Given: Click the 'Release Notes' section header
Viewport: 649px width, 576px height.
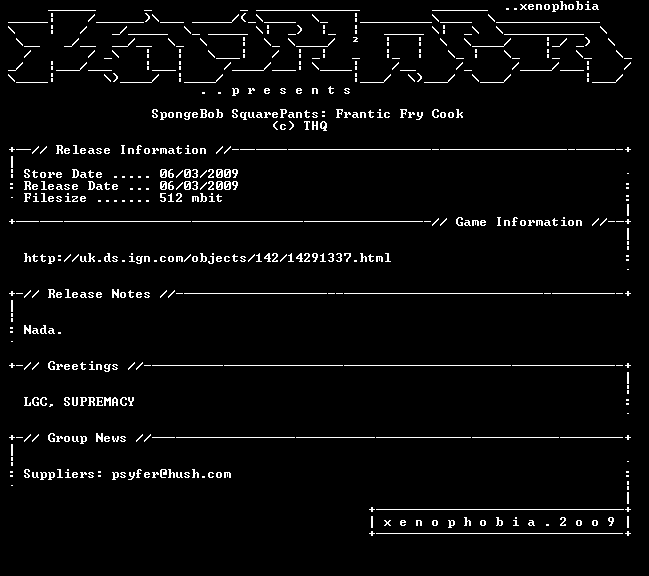Looking at the screenshot, I should (x=99, y=294).
